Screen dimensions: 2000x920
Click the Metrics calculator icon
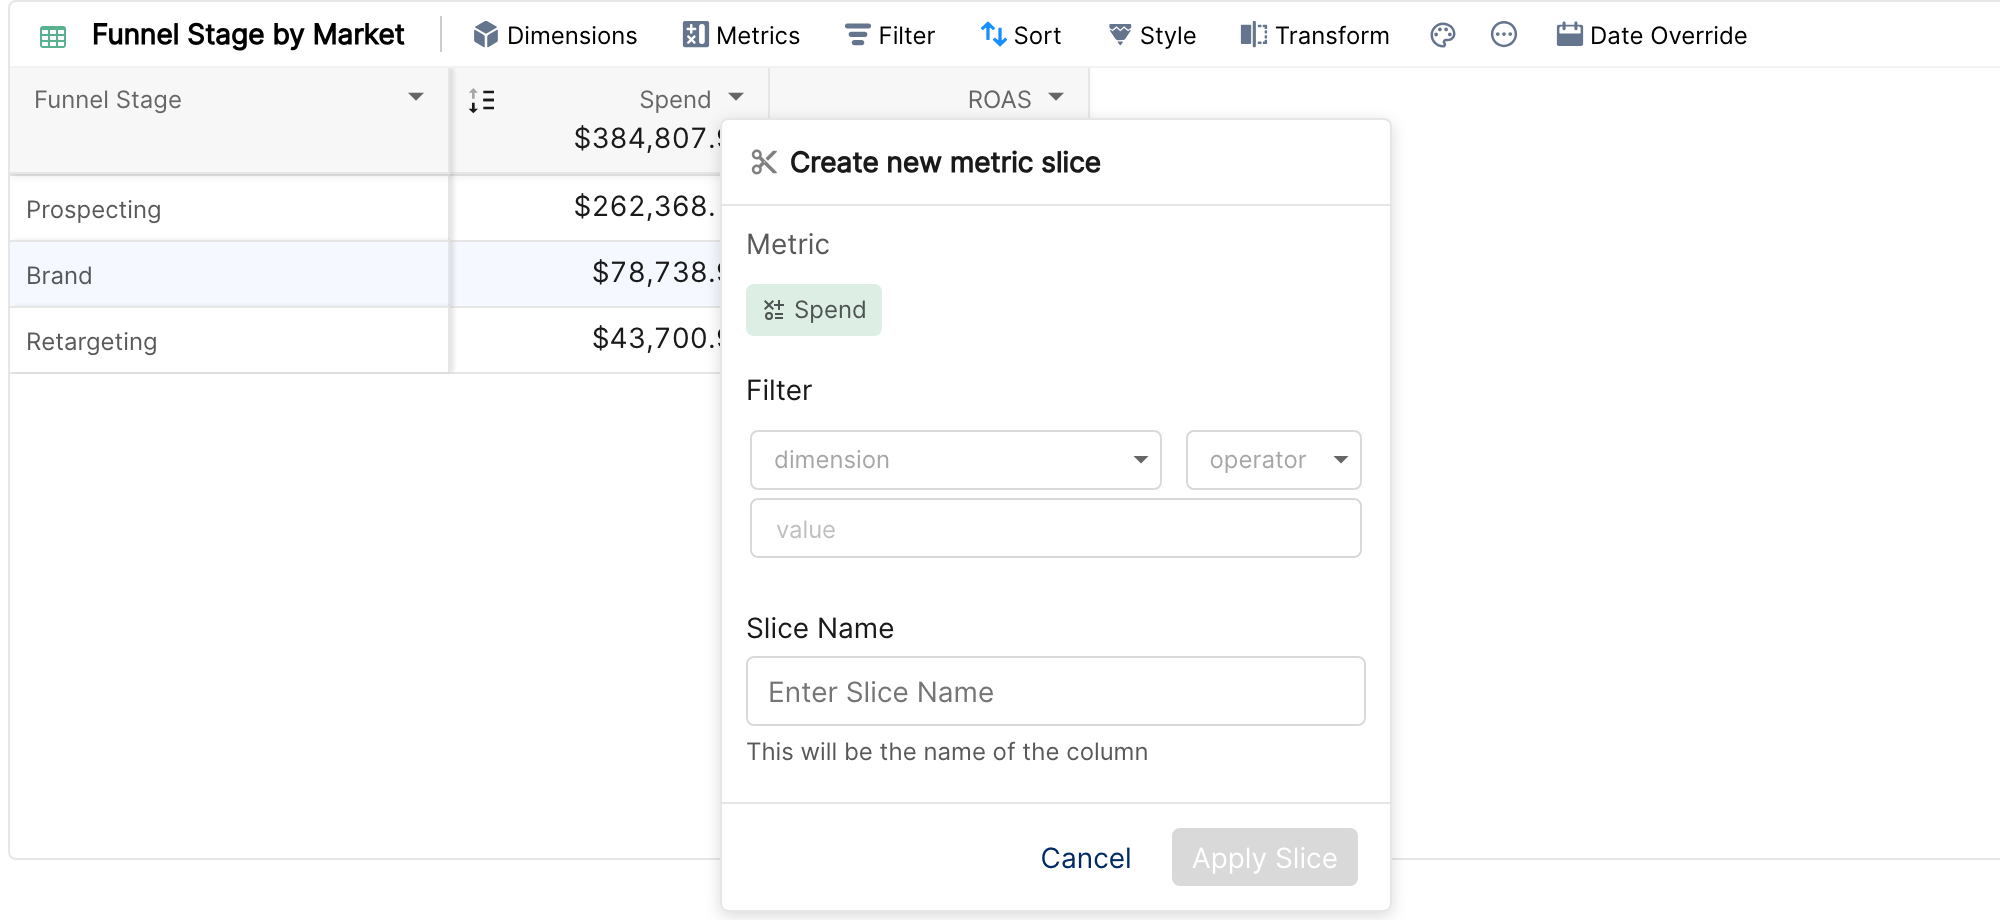point(695,35)
